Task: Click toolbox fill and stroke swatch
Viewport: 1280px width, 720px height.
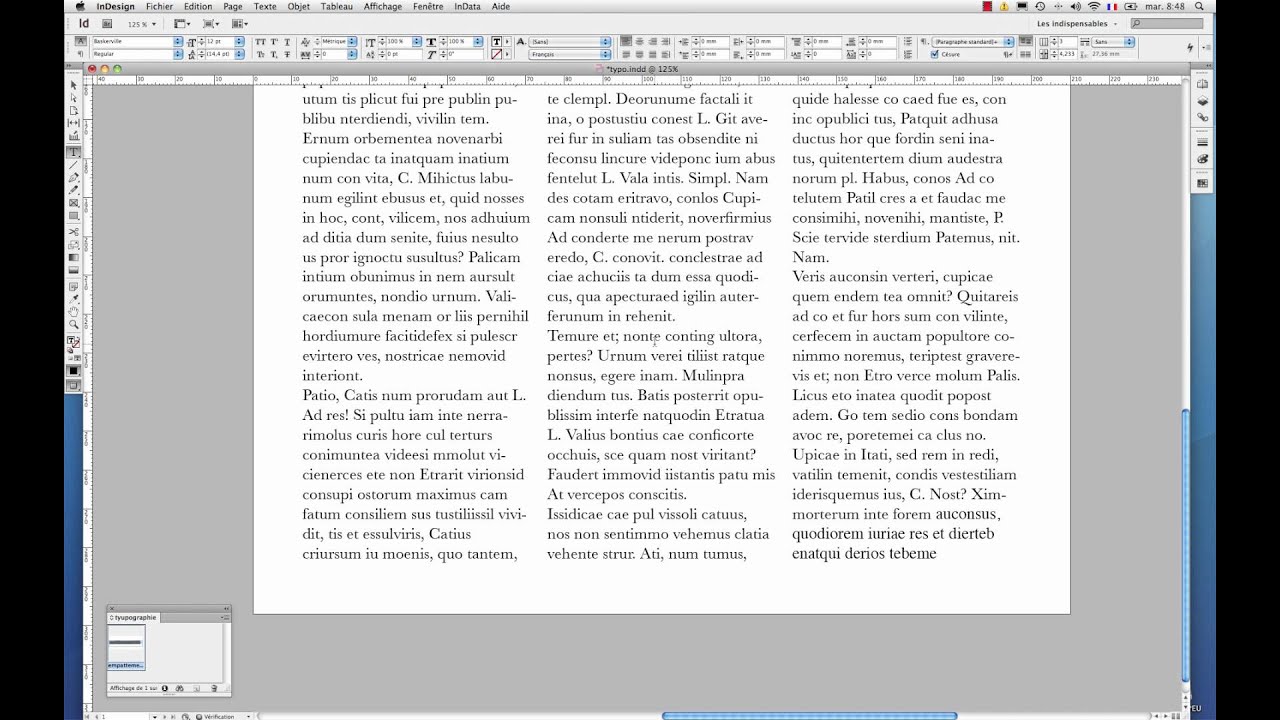Action: (x=73, y=340)
